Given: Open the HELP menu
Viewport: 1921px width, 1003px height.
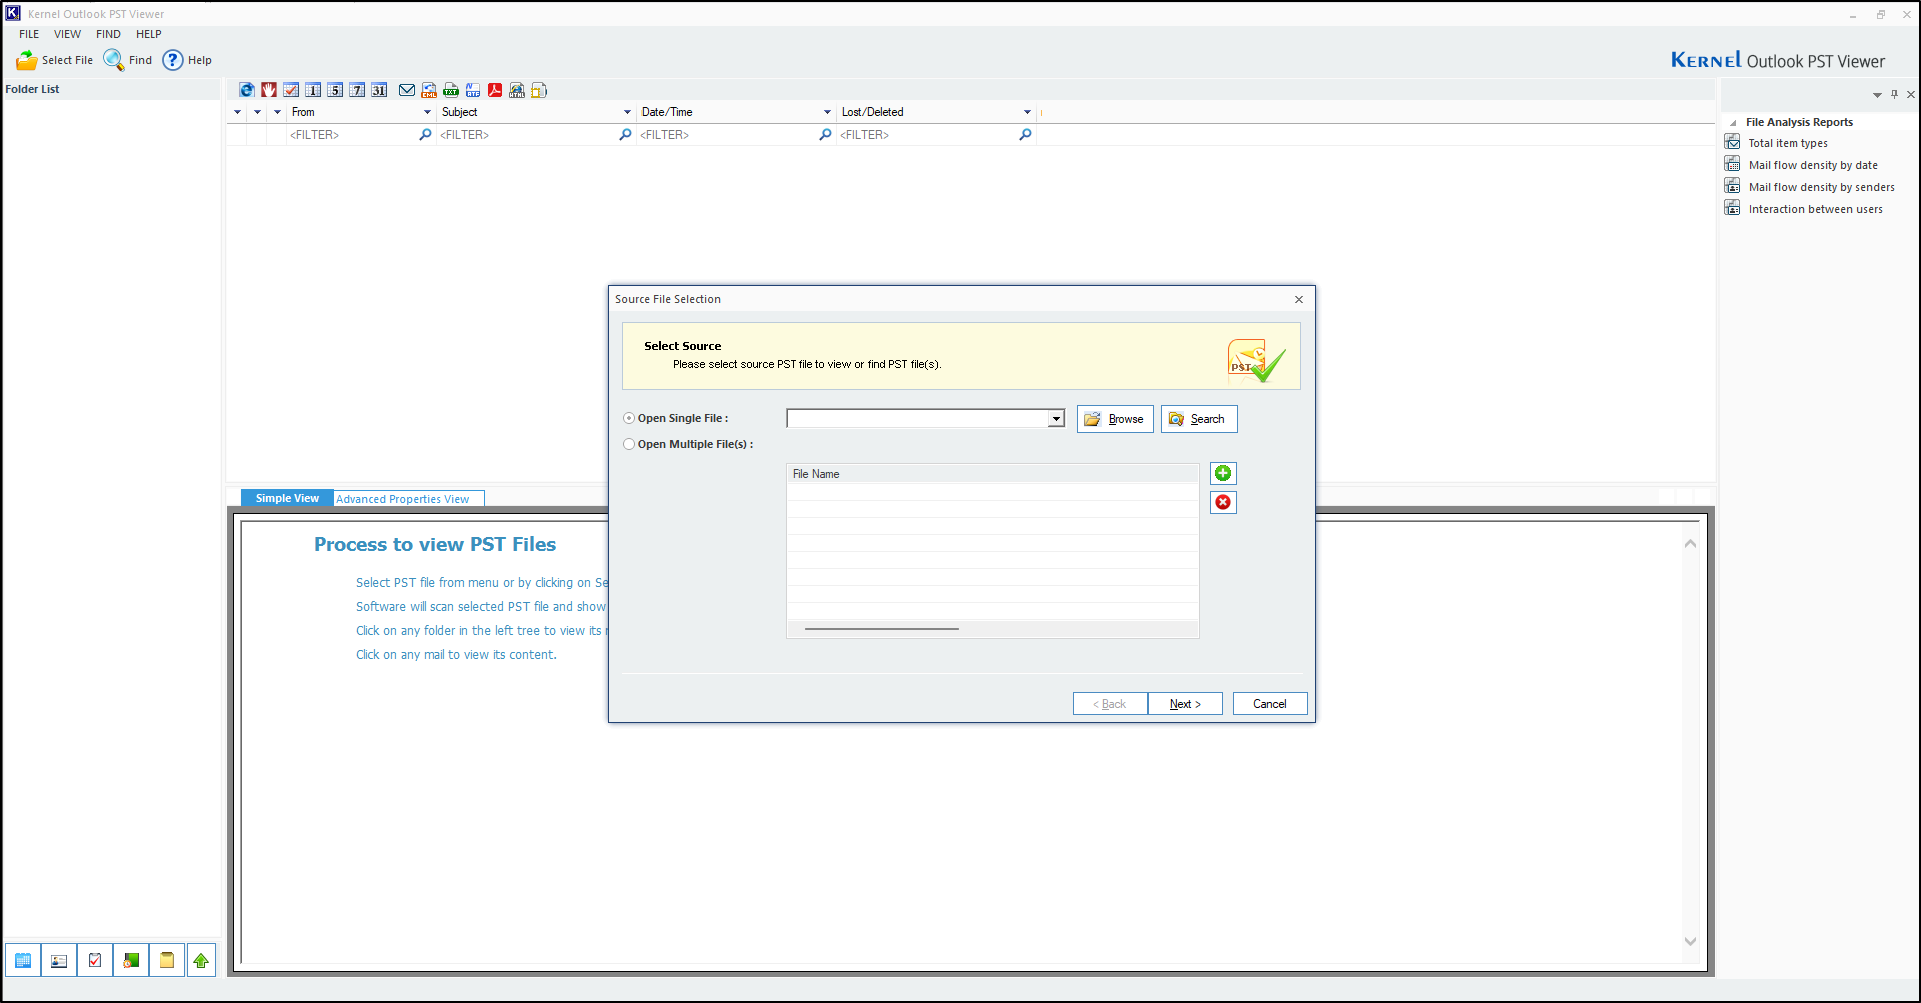Looking at the screenshot, I should [x=149, y=34].
